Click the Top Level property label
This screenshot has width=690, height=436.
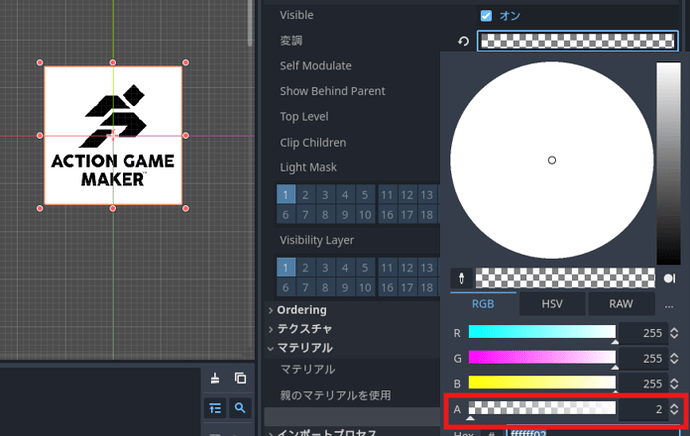tap(304, 117)
